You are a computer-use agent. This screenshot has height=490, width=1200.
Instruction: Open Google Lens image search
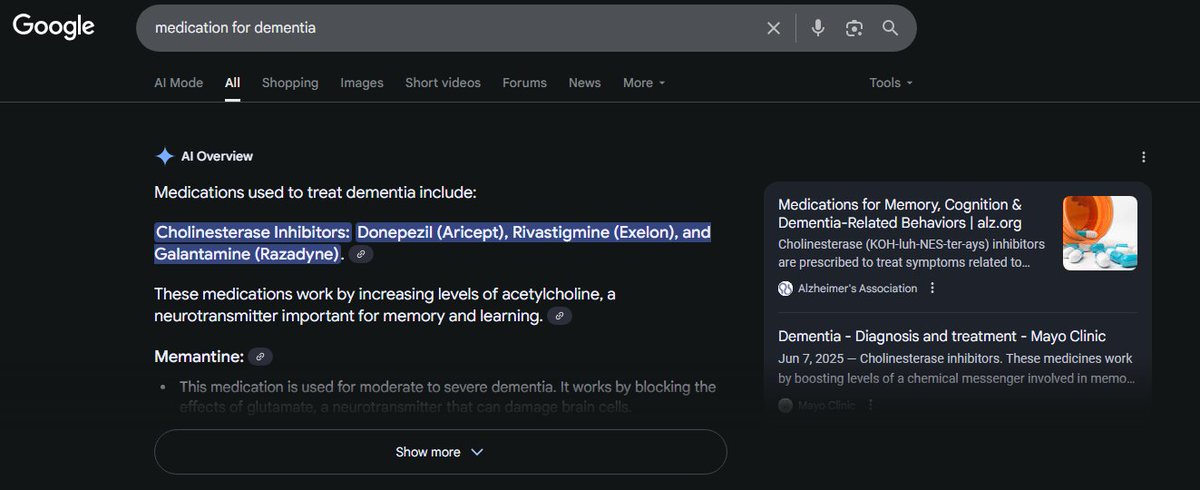[854, 28]
